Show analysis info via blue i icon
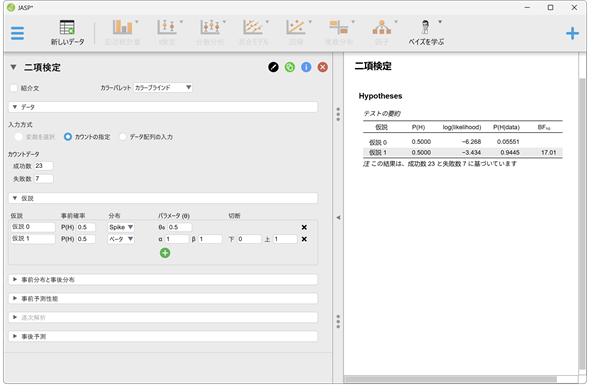The width and height of the screenshot is (590, 387). [x=306, y=67]
